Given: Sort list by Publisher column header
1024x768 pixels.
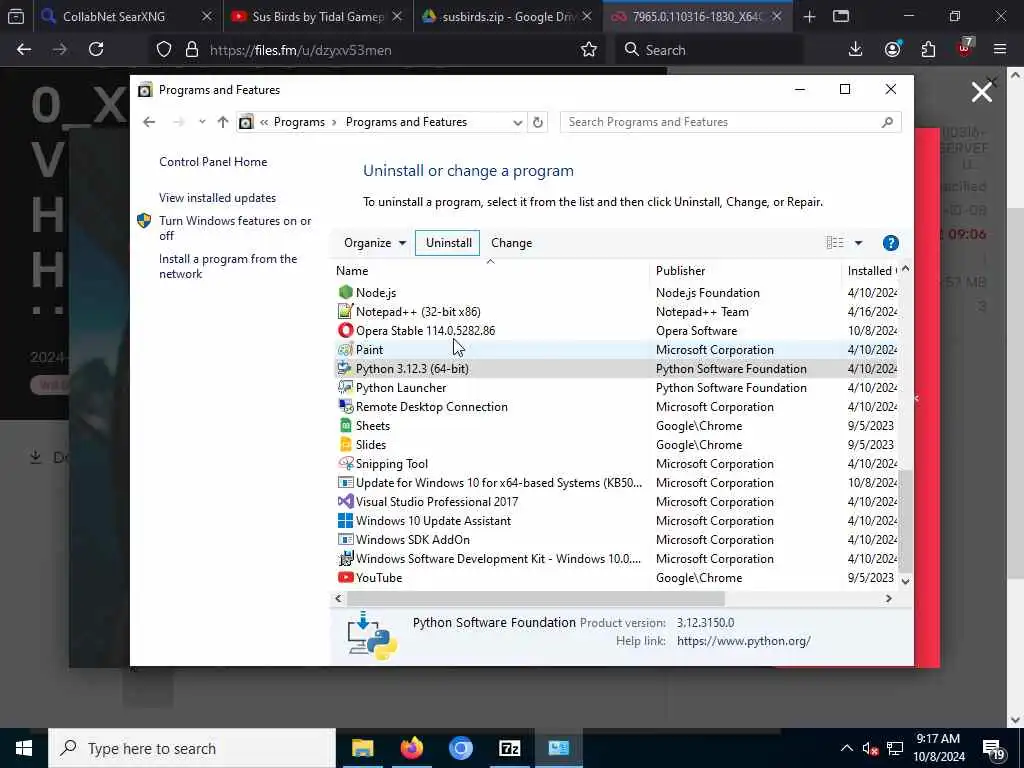Looking at the screenshot, I should [744, 270].
